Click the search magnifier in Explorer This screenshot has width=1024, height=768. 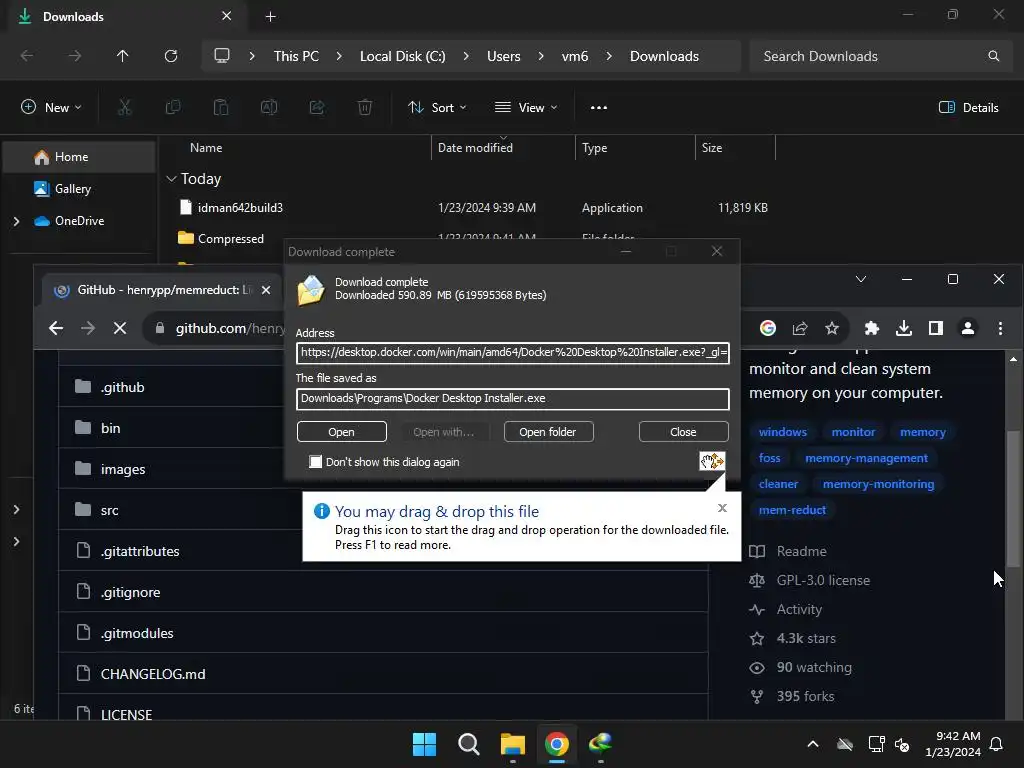(x=993, y=56)
